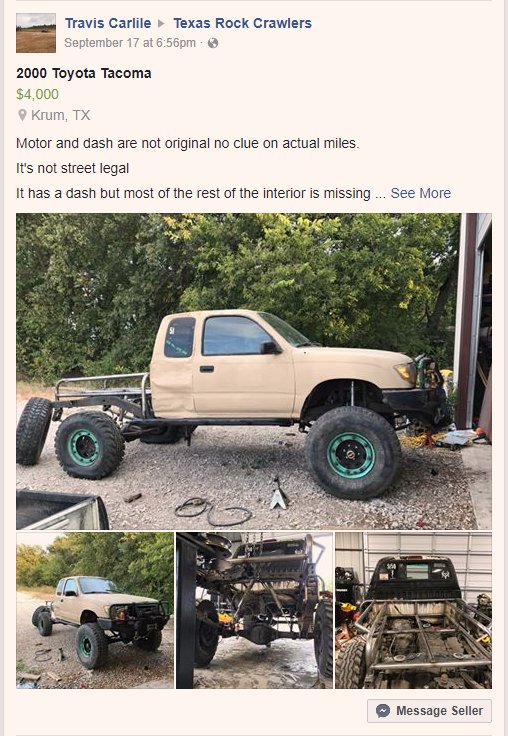Open the September 17 post timestamp
The height and width of the screenshot is (736, 508).
(130, 43)
